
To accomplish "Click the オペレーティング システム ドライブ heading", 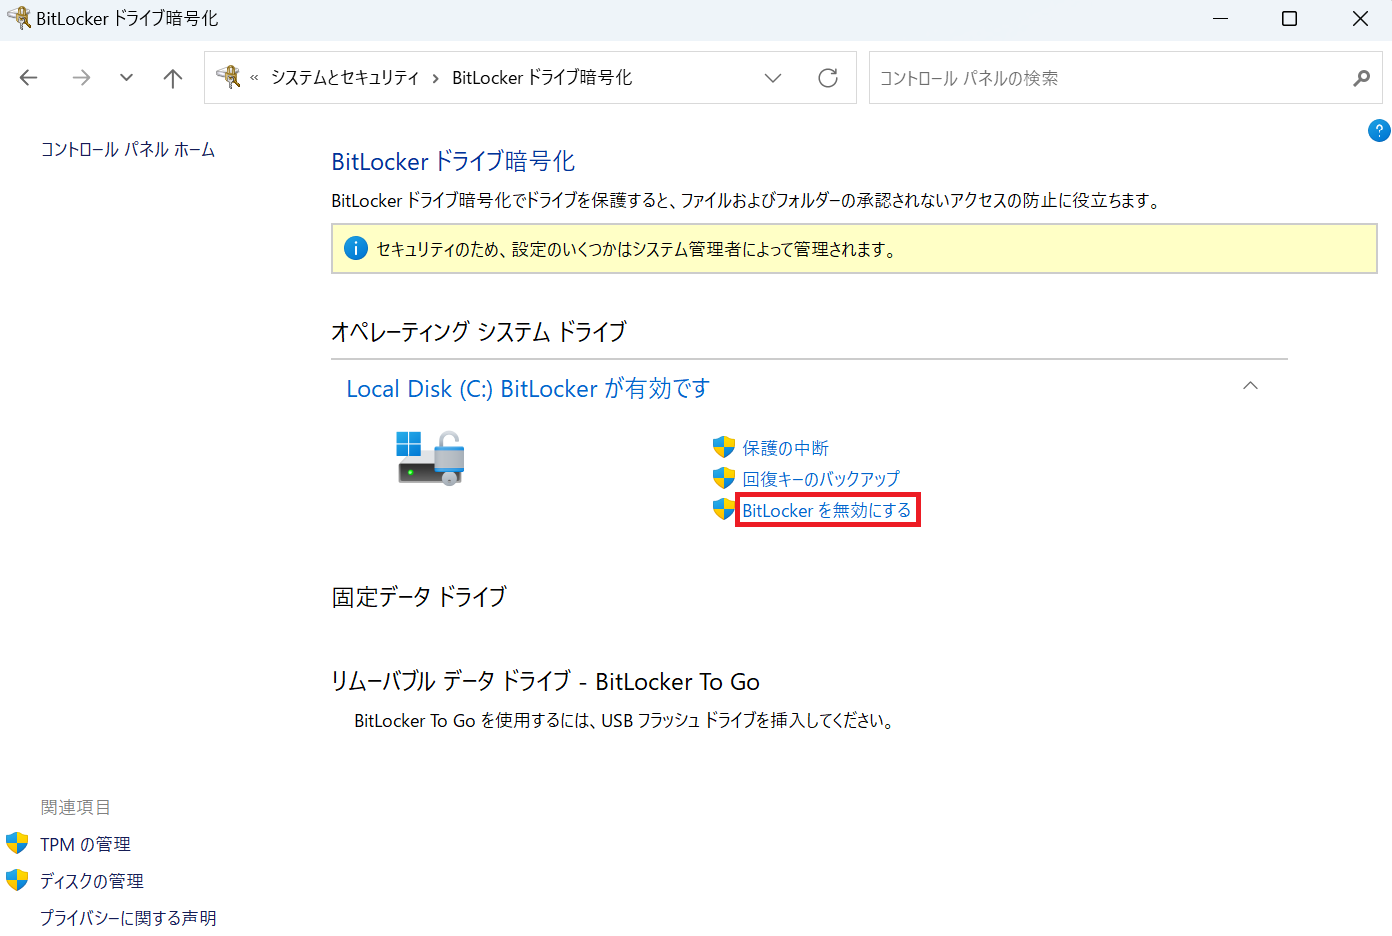I will pyautogui.click(x=479, y=332).
